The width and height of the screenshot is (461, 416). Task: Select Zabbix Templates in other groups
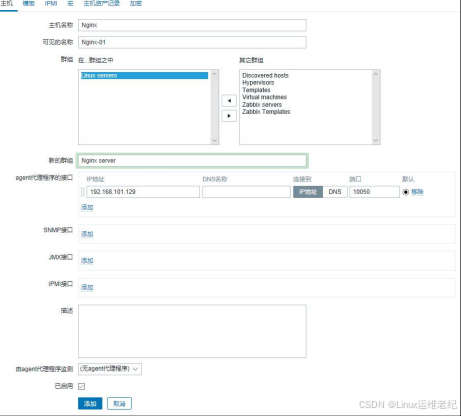266,112
